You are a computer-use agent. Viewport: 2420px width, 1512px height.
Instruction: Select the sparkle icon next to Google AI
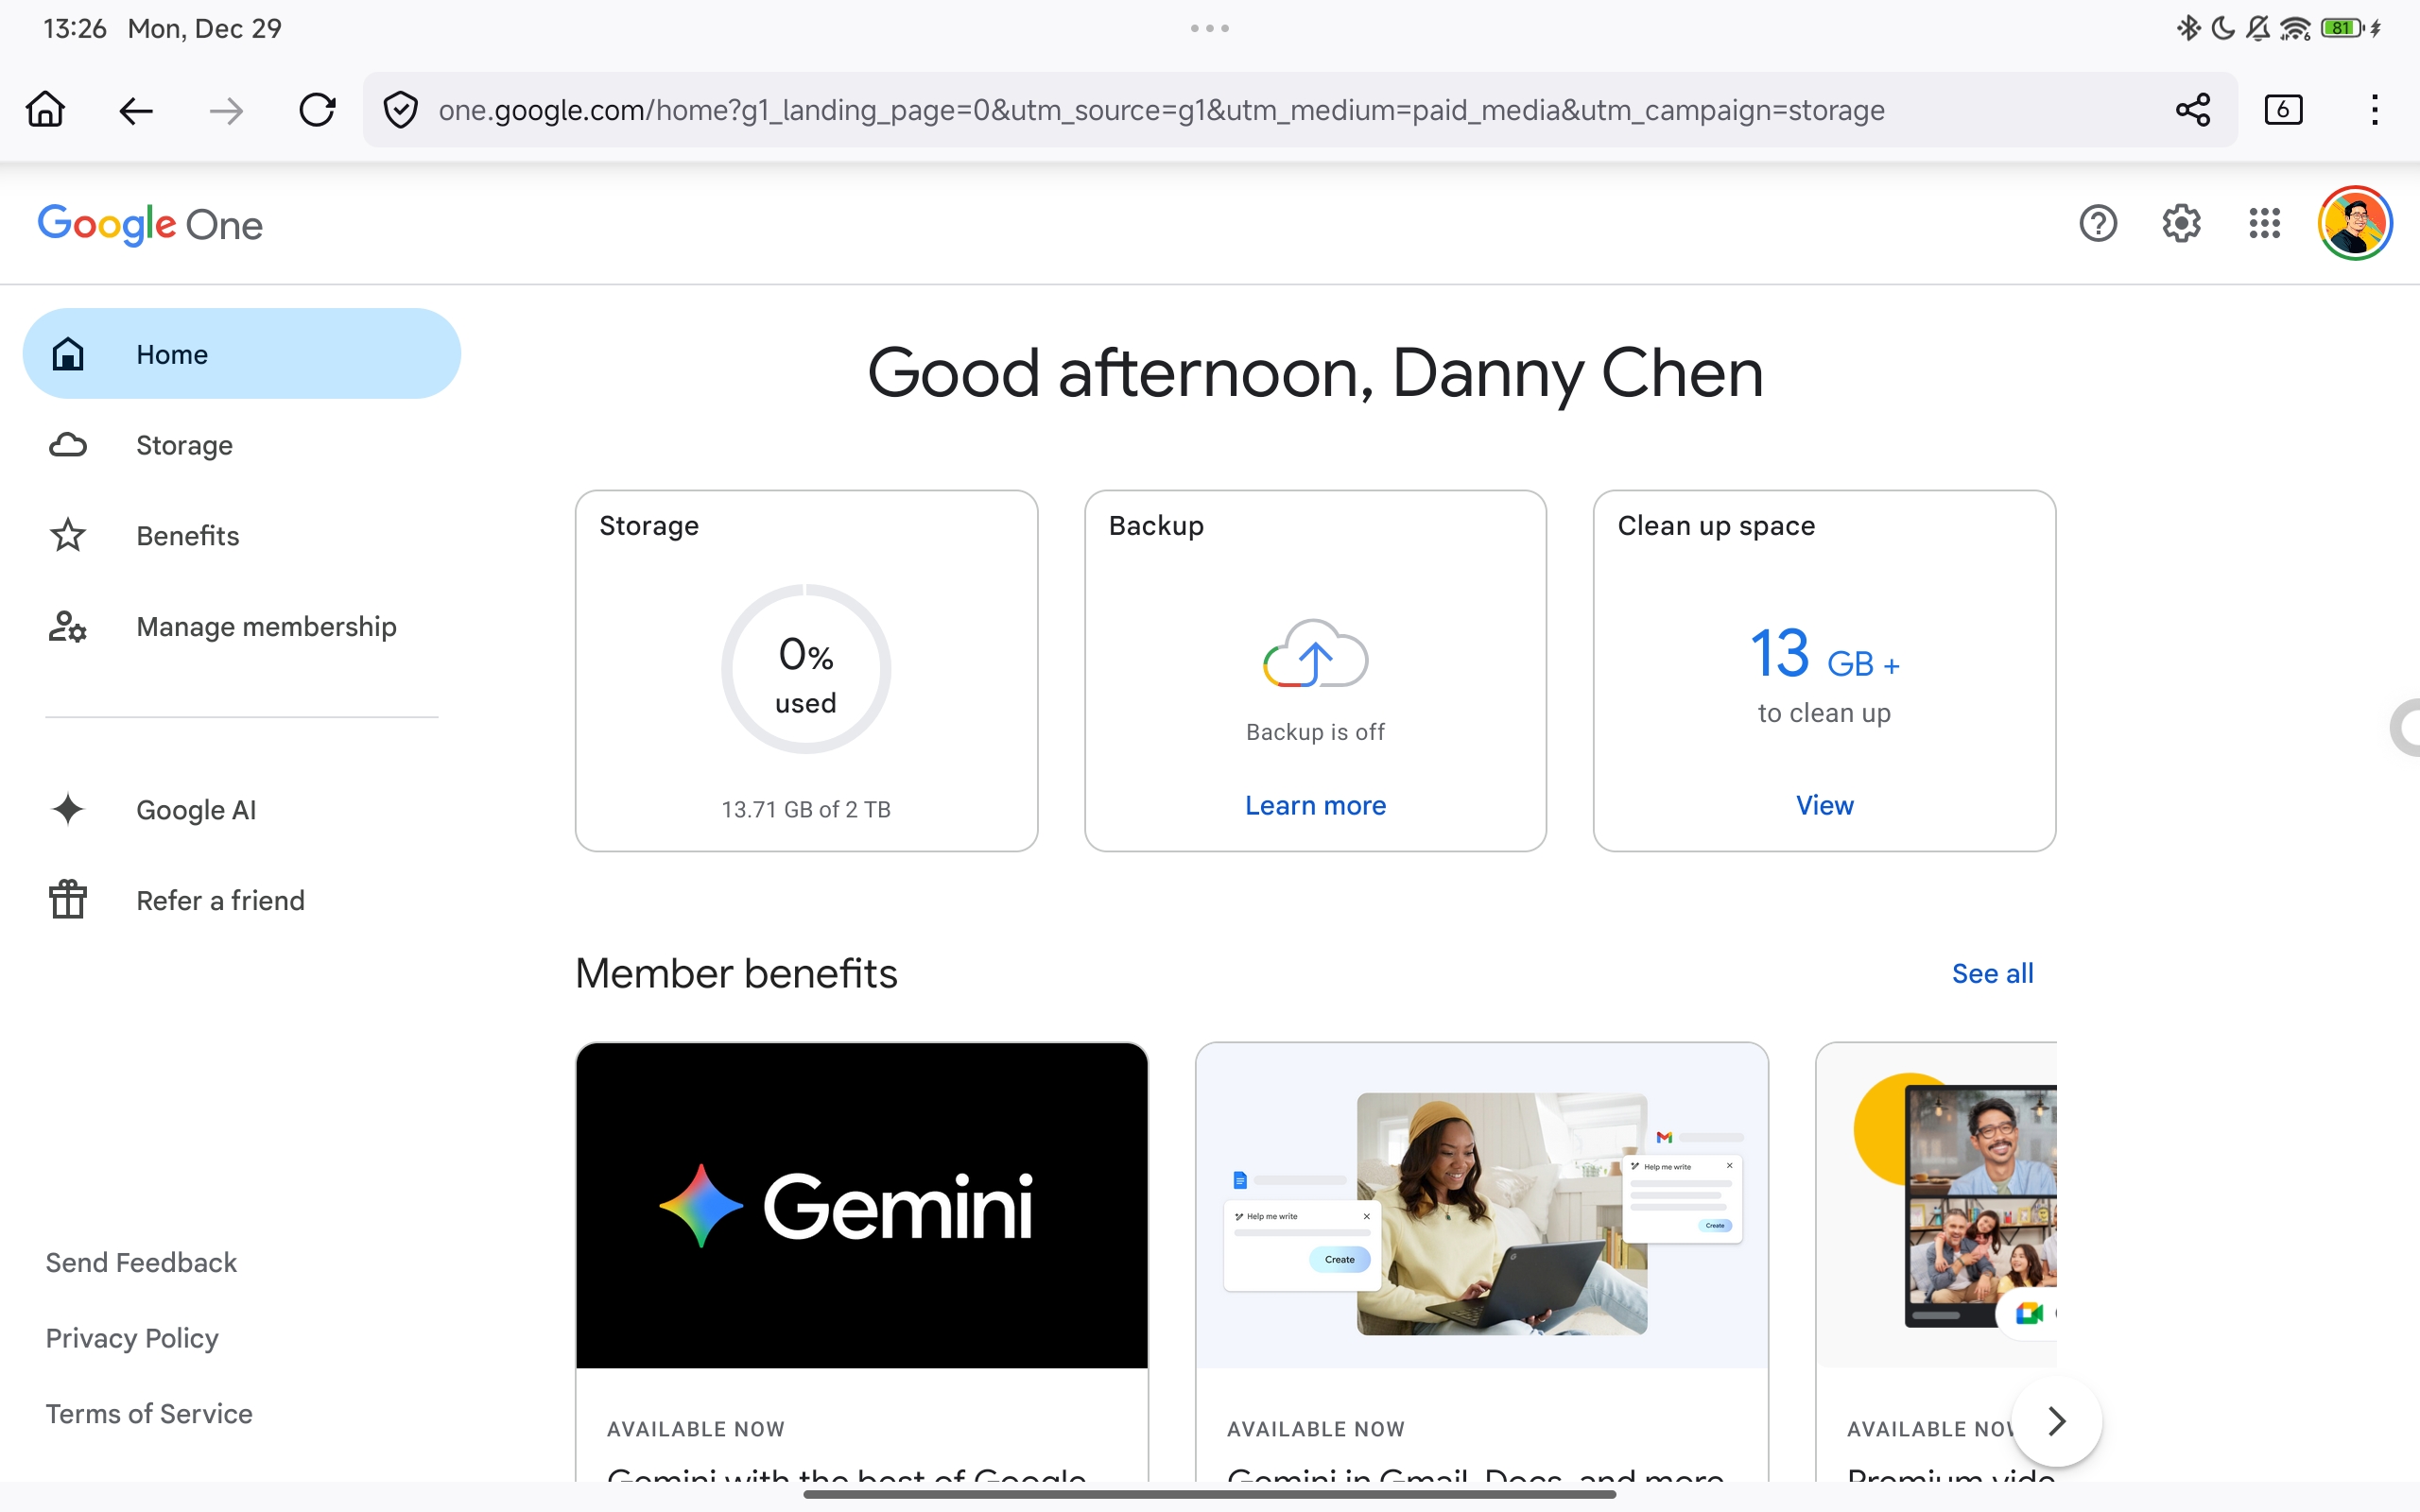click(x=67, y=809)
